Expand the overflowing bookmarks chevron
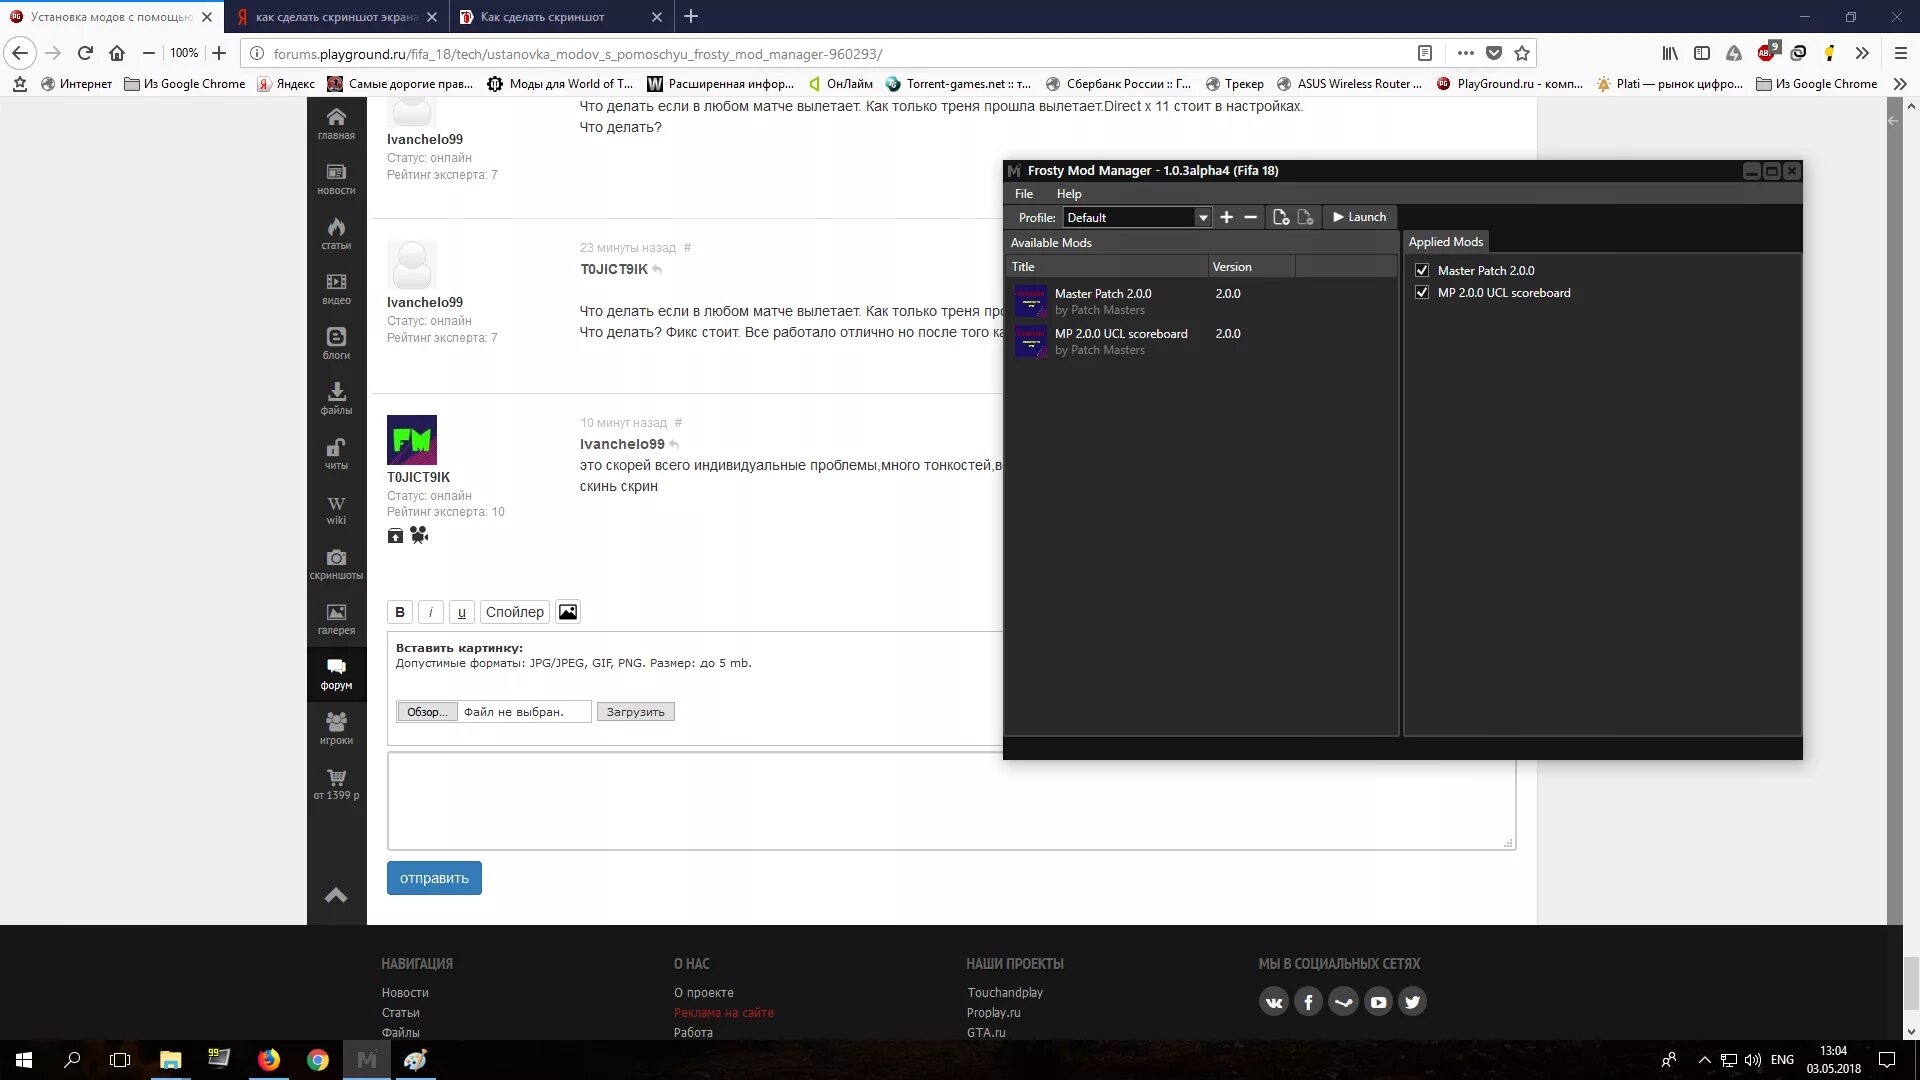This screenshot has width=1920, height=1080. click(1900, 84)
